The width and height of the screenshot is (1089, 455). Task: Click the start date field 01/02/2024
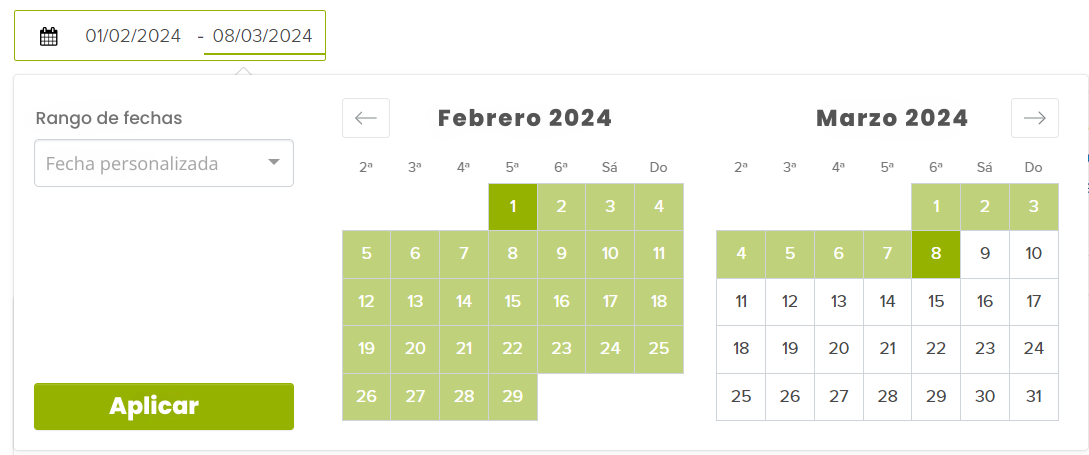(133, 36)
